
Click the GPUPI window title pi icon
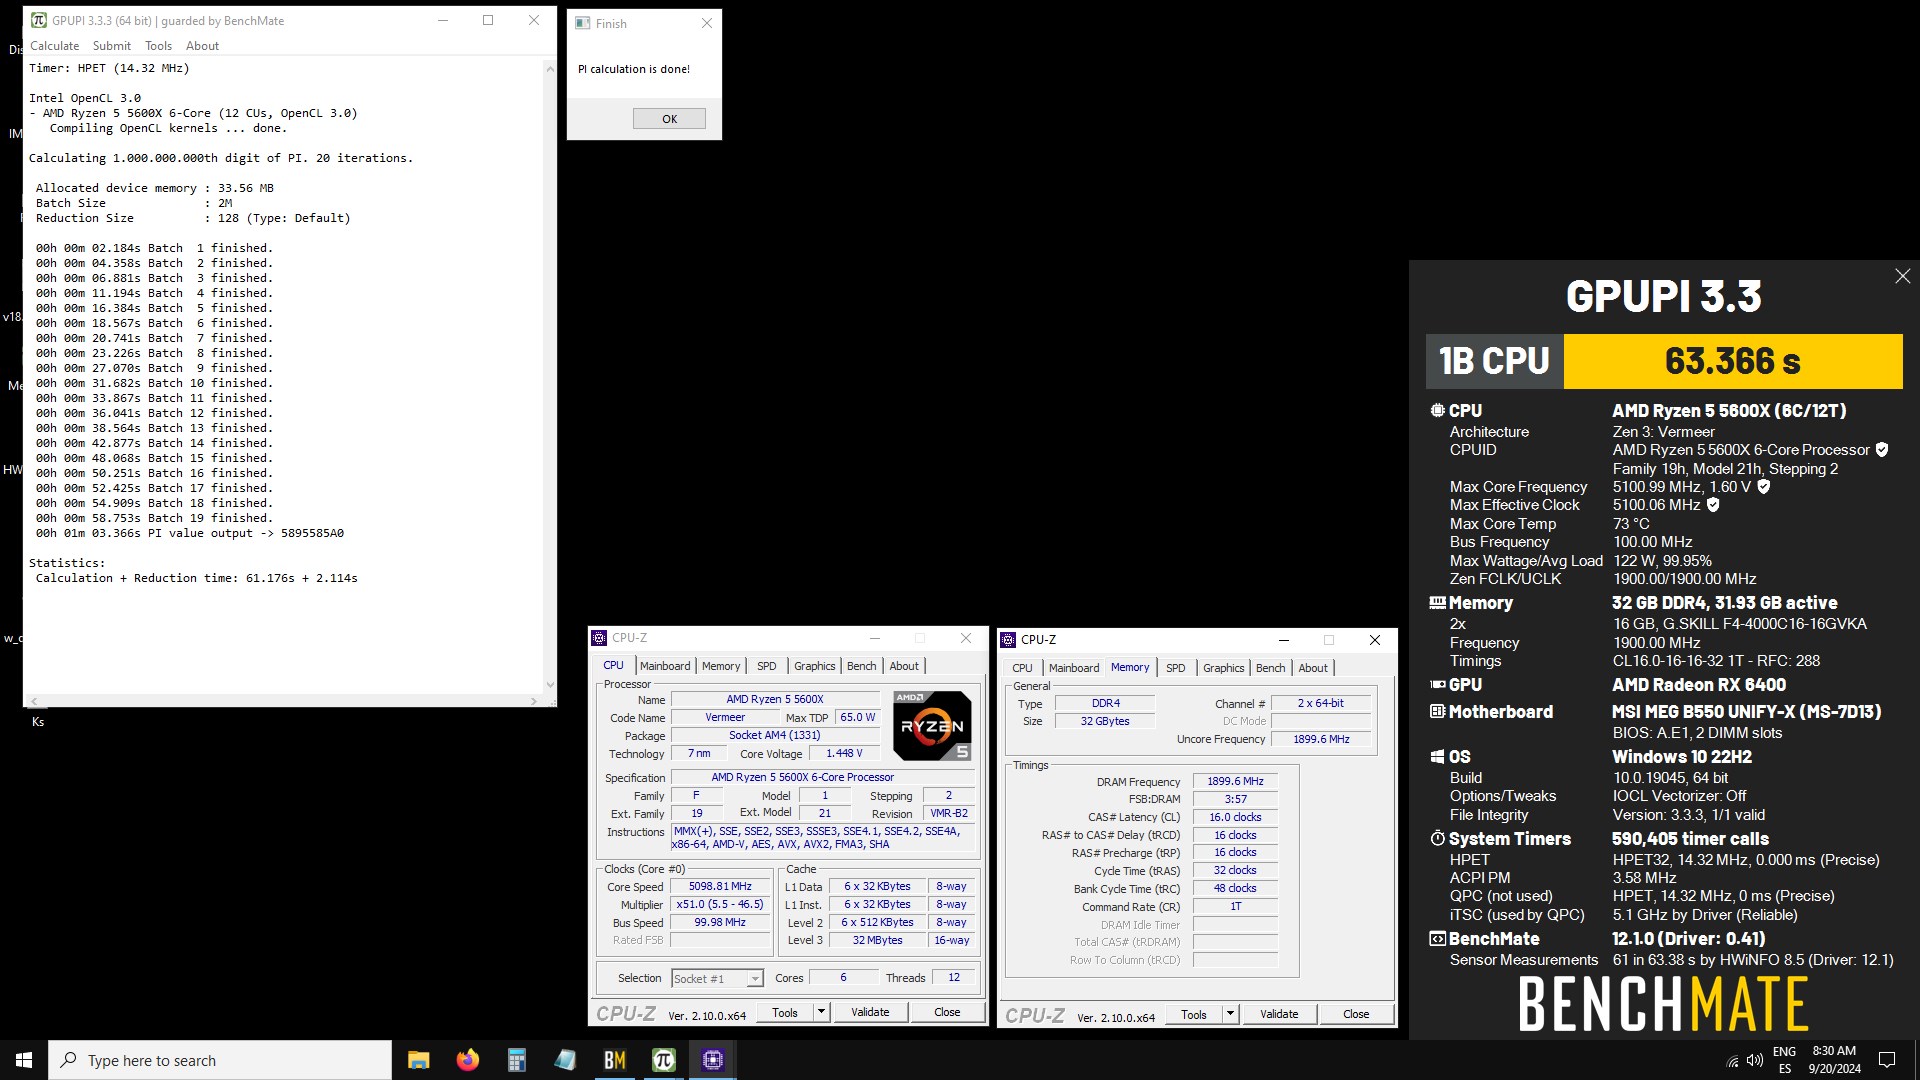tap(38, 20)
